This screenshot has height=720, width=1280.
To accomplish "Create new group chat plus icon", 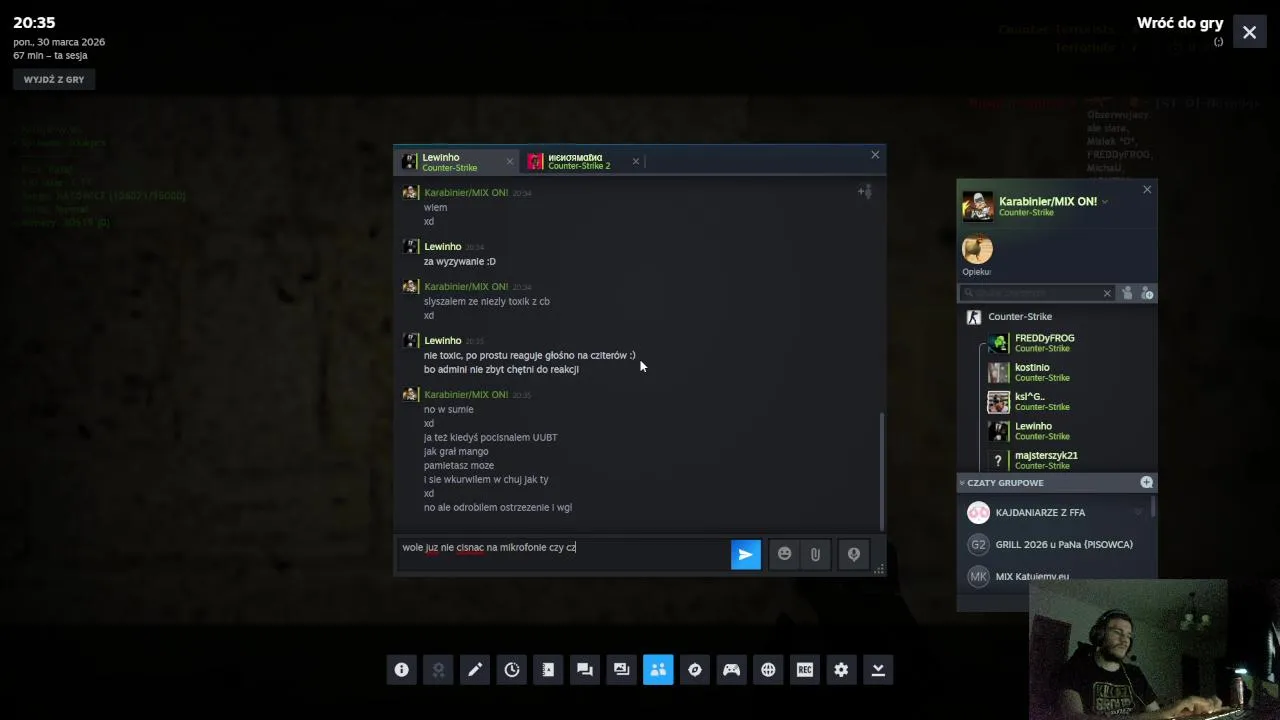I will (x=1146, y=482).
